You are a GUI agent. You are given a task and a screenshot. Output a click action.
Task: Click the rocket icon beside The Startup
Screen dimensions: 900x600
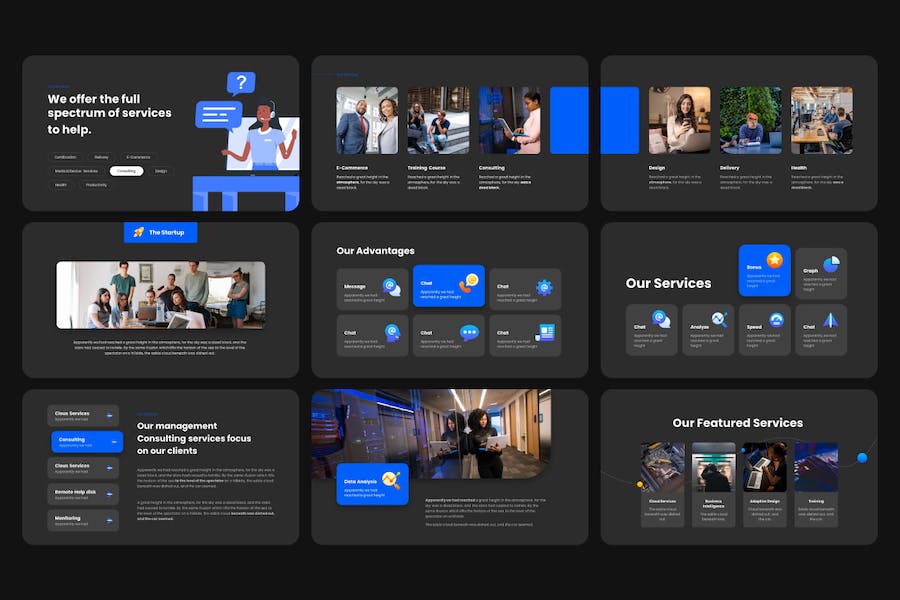coord(139,232)
